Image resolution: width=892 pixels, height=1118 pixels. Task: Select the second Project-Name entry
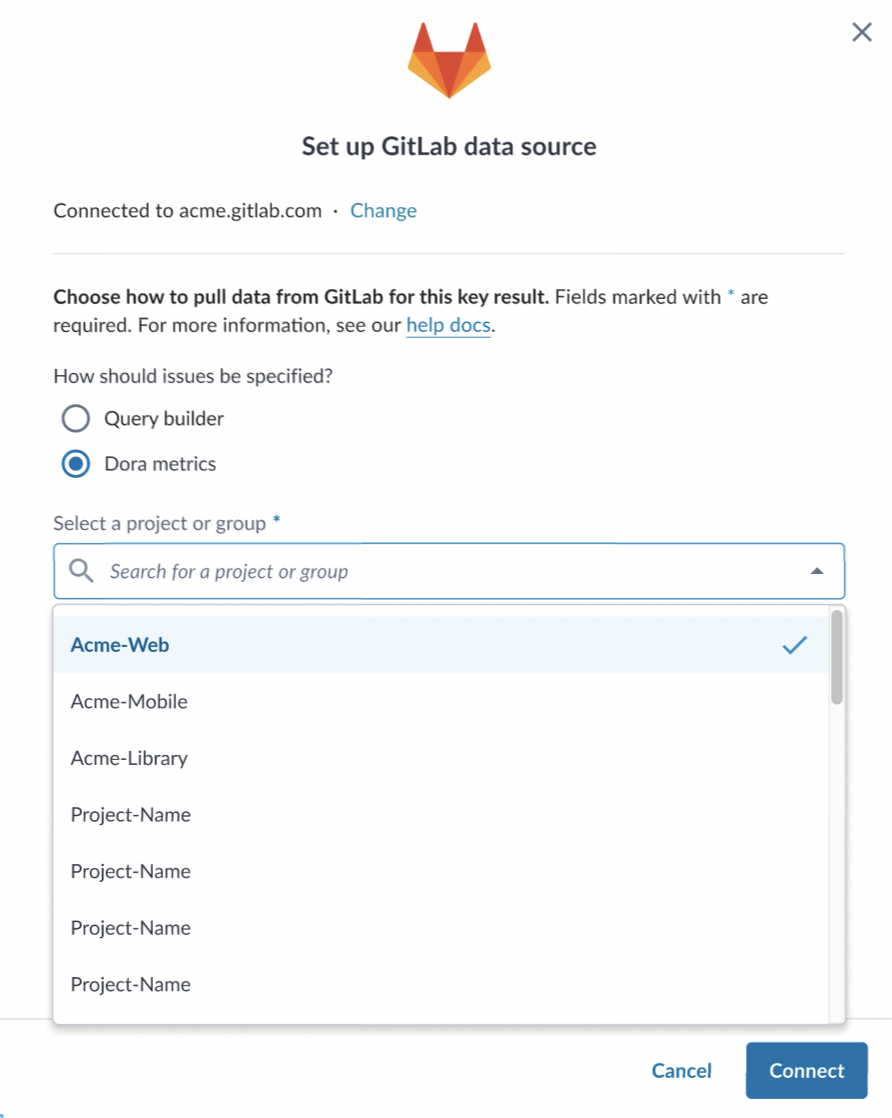tap(441, 871)
